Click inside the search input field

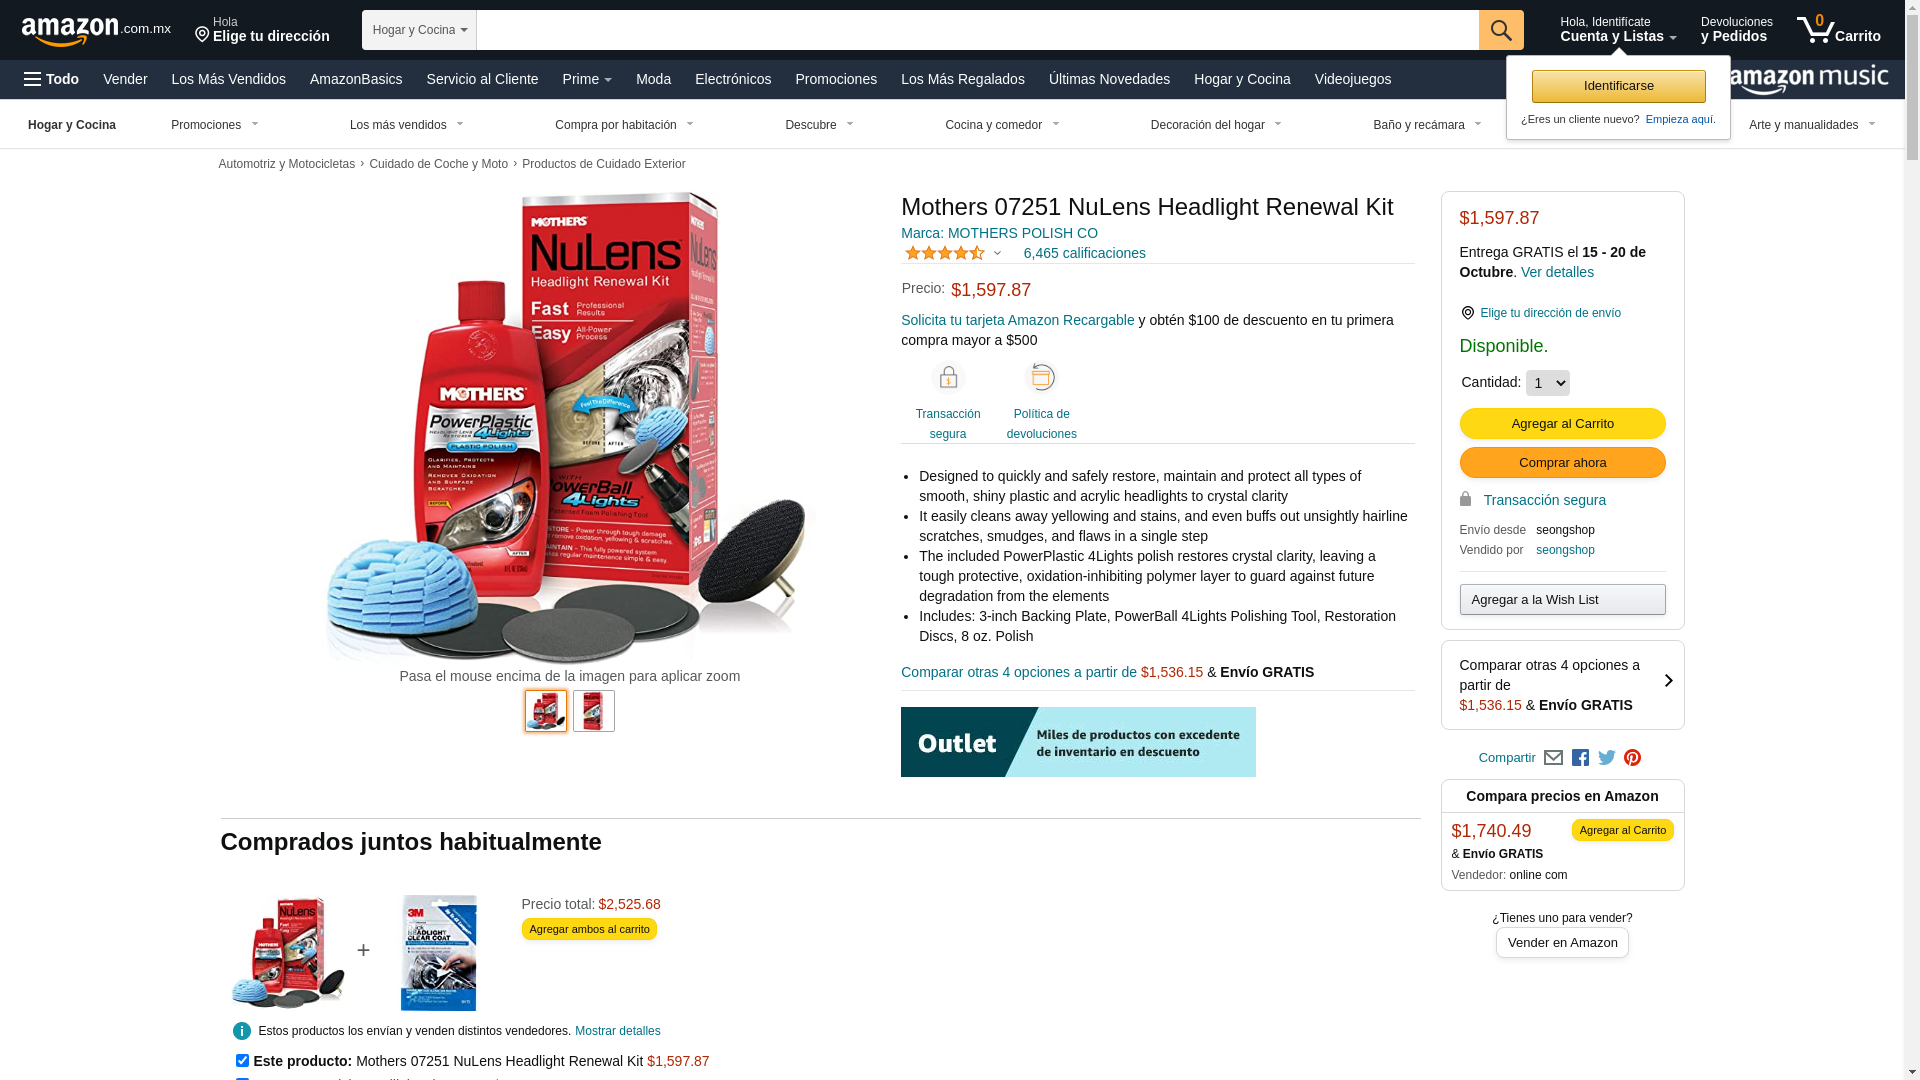[x=977, y=30]
